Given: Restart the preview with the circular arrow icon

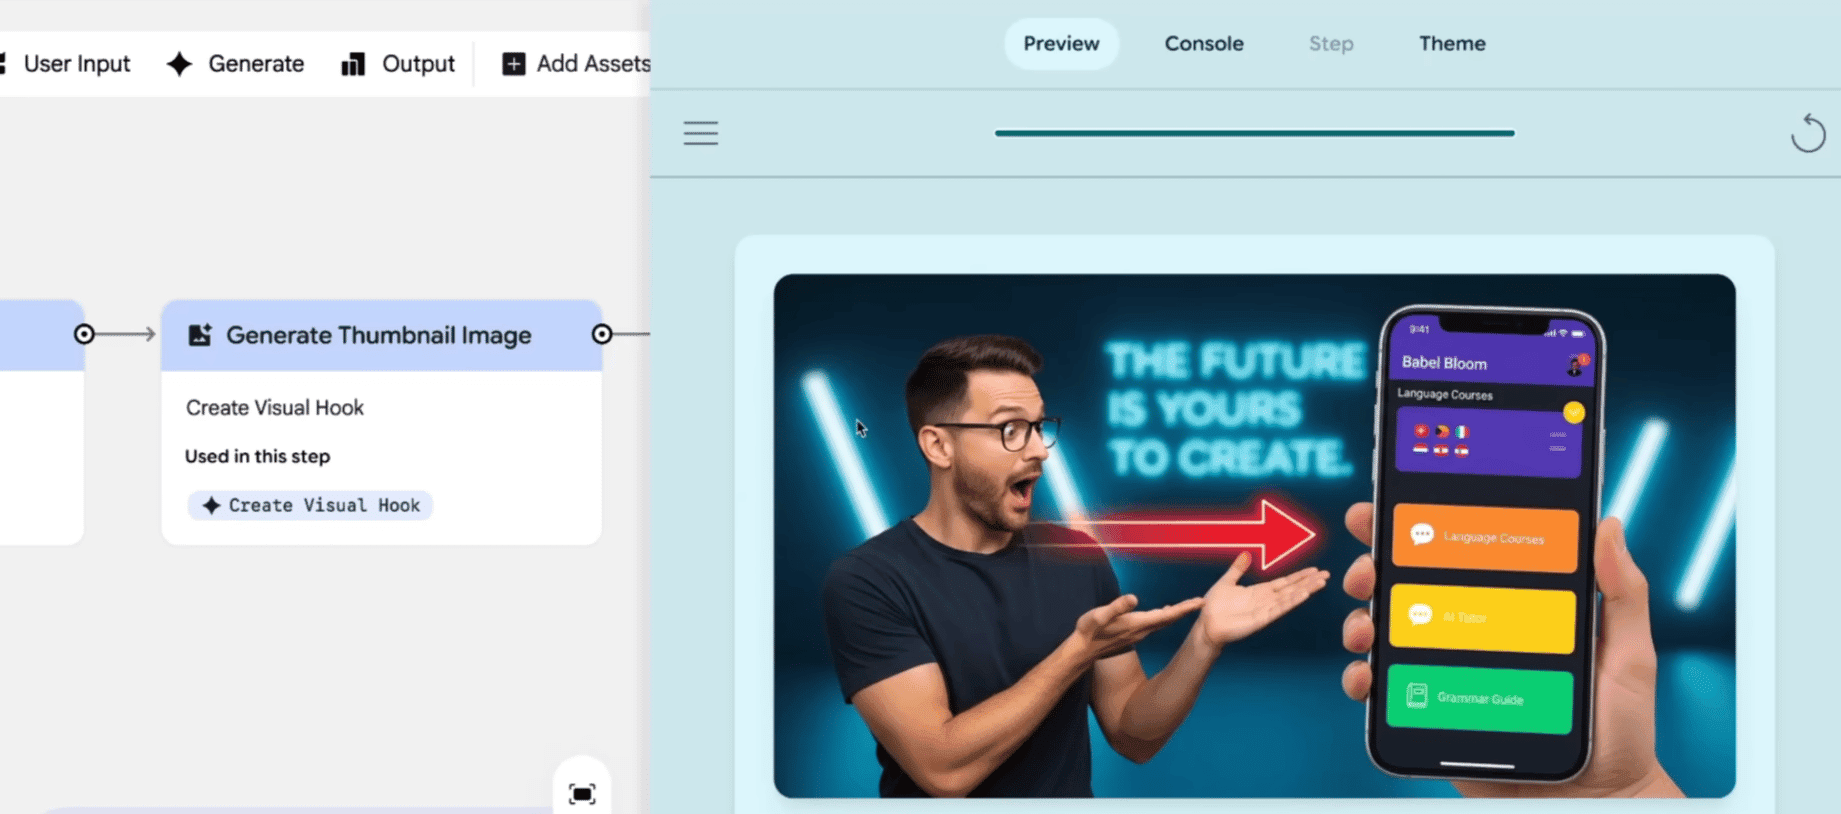Looking at the screenshot, I should coord(1807,133).
